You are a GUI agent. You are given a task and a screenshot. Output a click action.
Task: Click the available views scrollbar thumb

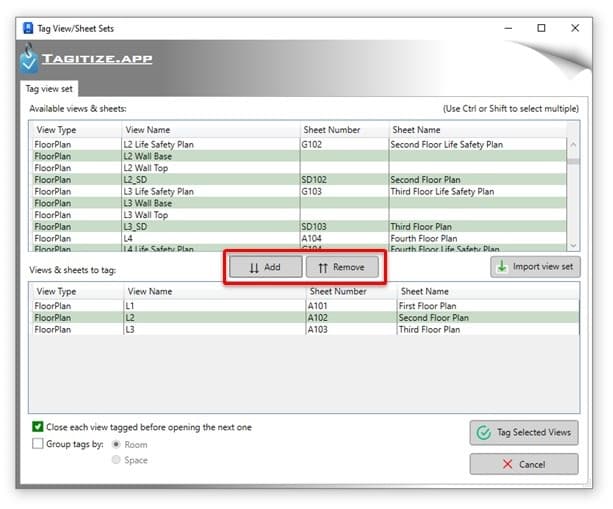tap(573, 161)
